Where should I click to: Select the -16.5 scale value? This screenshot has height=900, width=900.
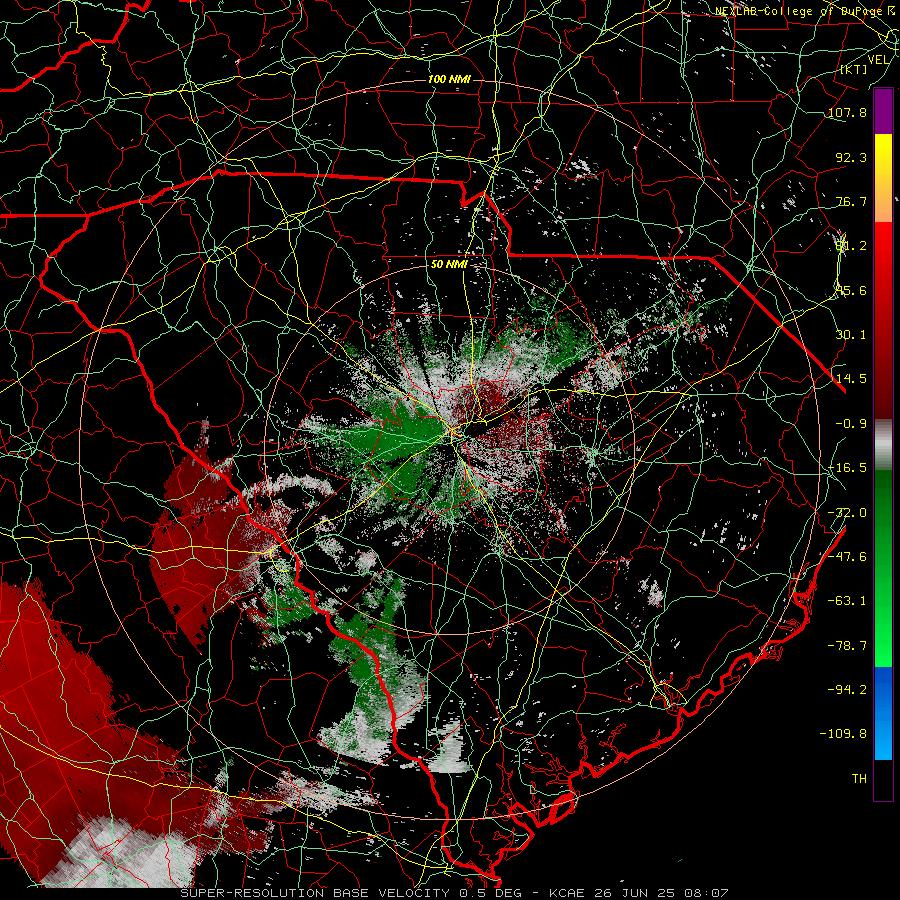(x=847, y=468)
